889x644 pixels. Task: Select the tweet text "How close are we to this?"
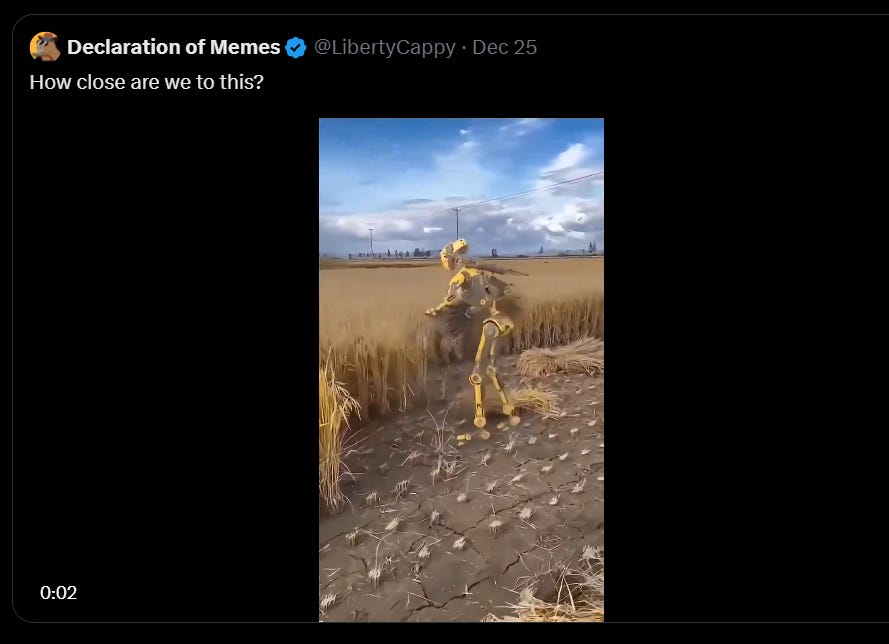pos(147,82)
